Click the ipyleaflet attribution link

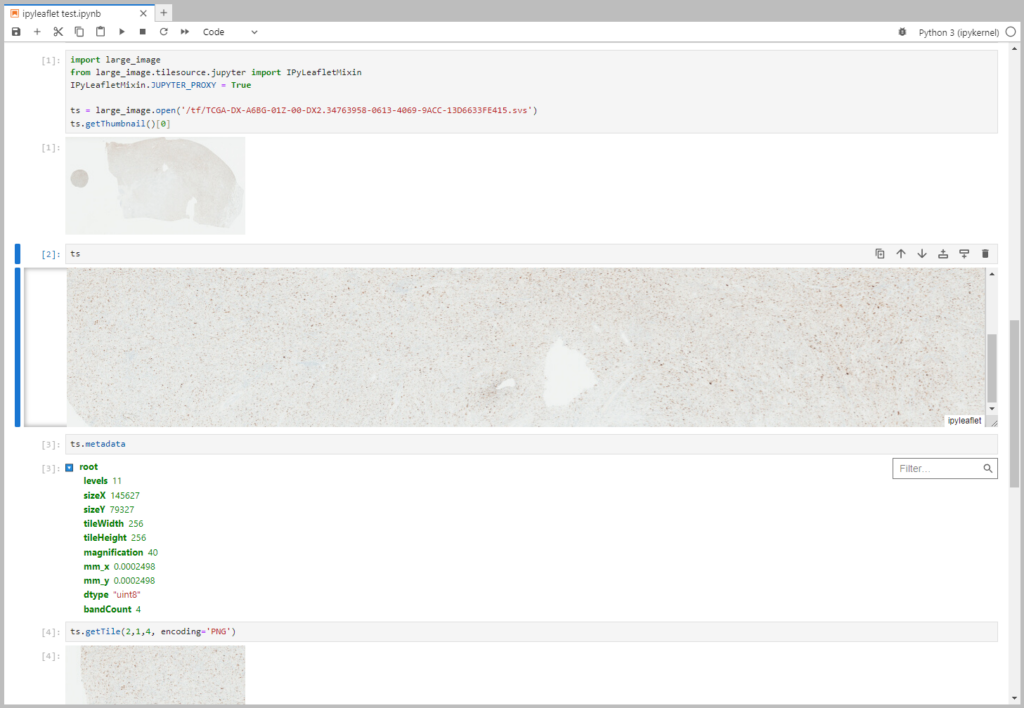coord(964,421)
